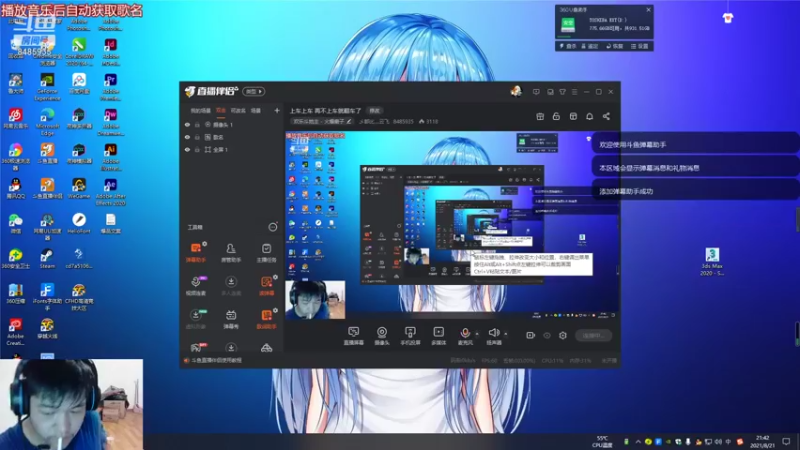Lock the 全屏 1 source

(197, 149)
